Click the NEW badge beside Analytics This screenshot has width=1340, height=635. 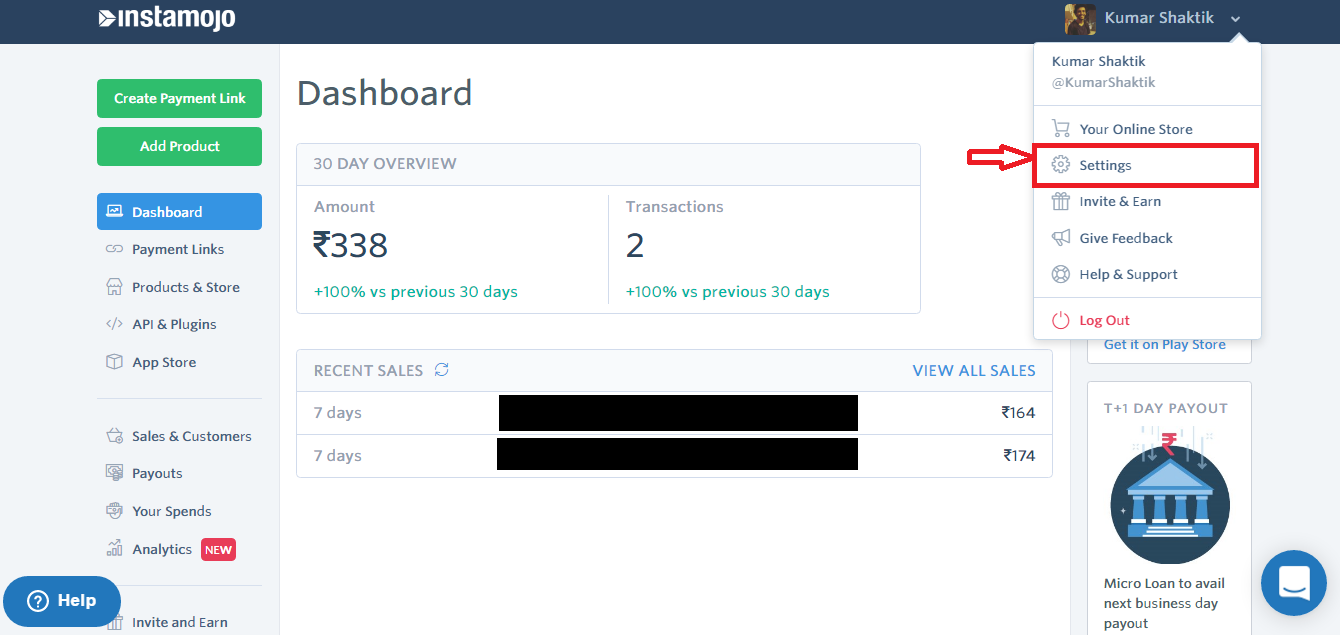(x=218, y=549)
